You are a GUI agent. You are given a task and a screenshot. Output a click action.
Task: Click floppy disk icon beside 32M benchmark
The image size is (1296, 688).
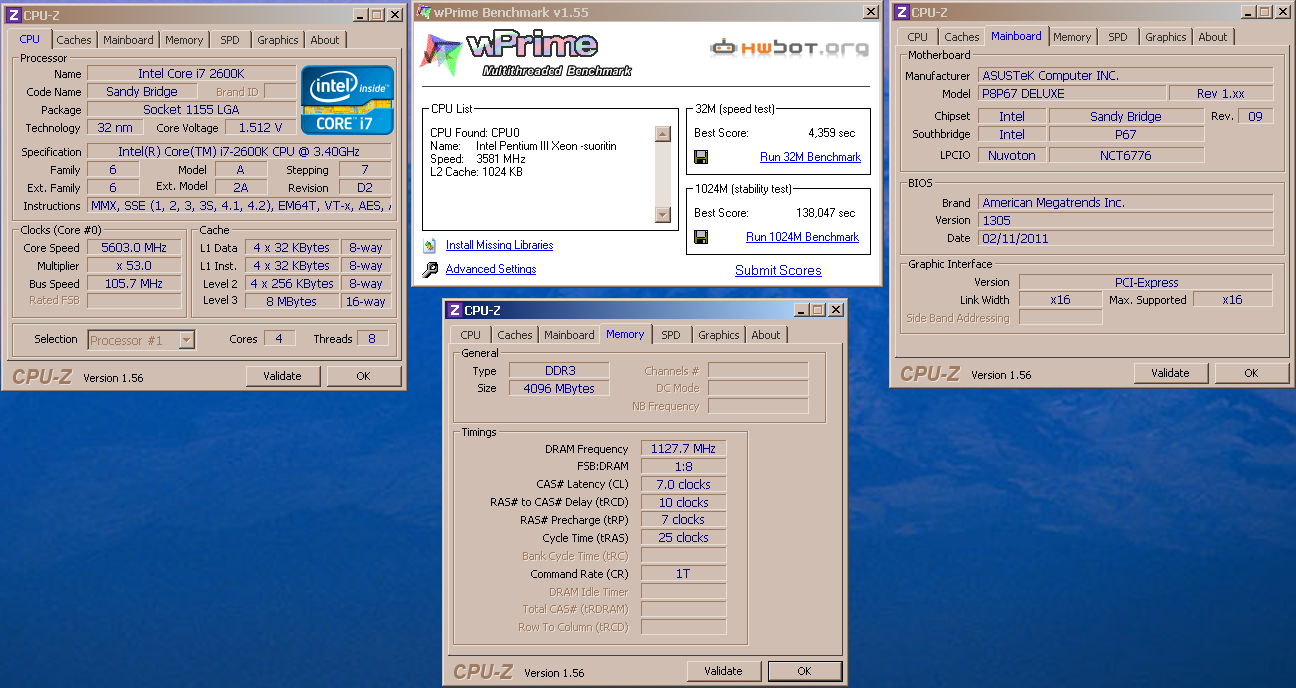pyautogui.click(x=701, y=157)
